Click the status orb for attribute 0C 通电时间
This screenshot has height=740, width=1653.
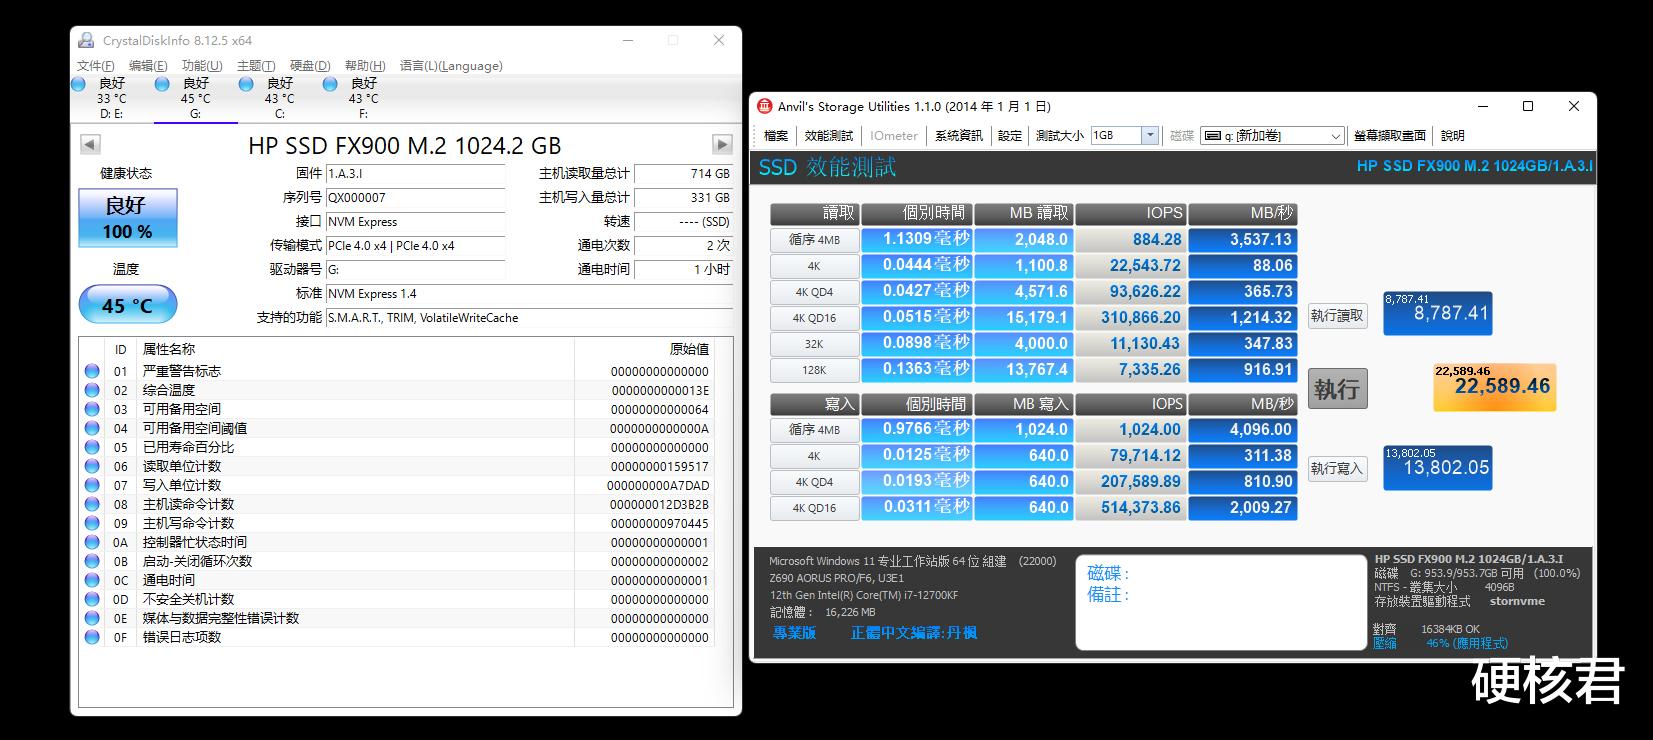(x=92, y=580)
